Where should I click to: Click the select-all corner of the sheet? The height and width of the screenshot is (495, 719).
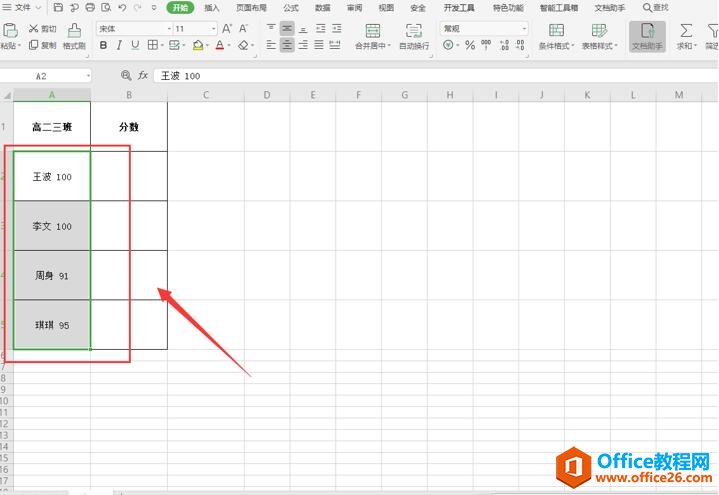coord(7,95)
